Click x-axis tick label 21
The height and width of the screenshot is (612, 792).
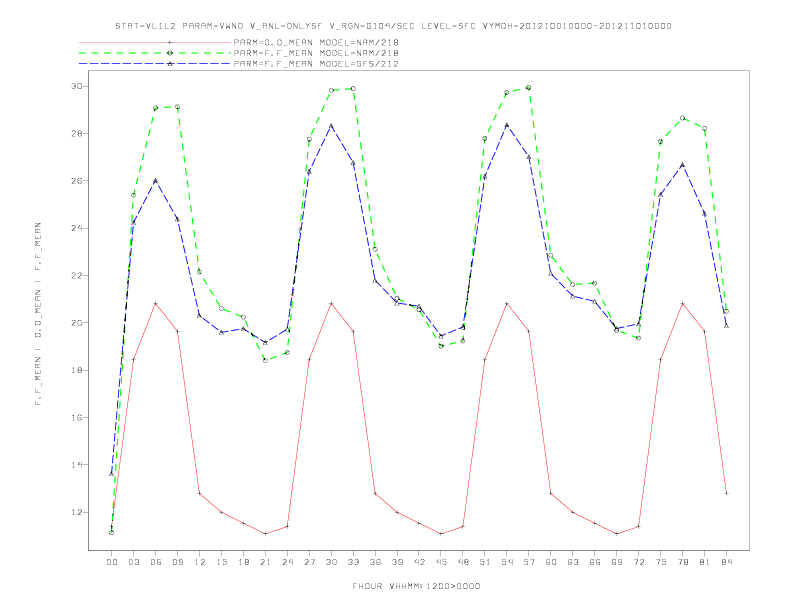(x=265, y=562)
